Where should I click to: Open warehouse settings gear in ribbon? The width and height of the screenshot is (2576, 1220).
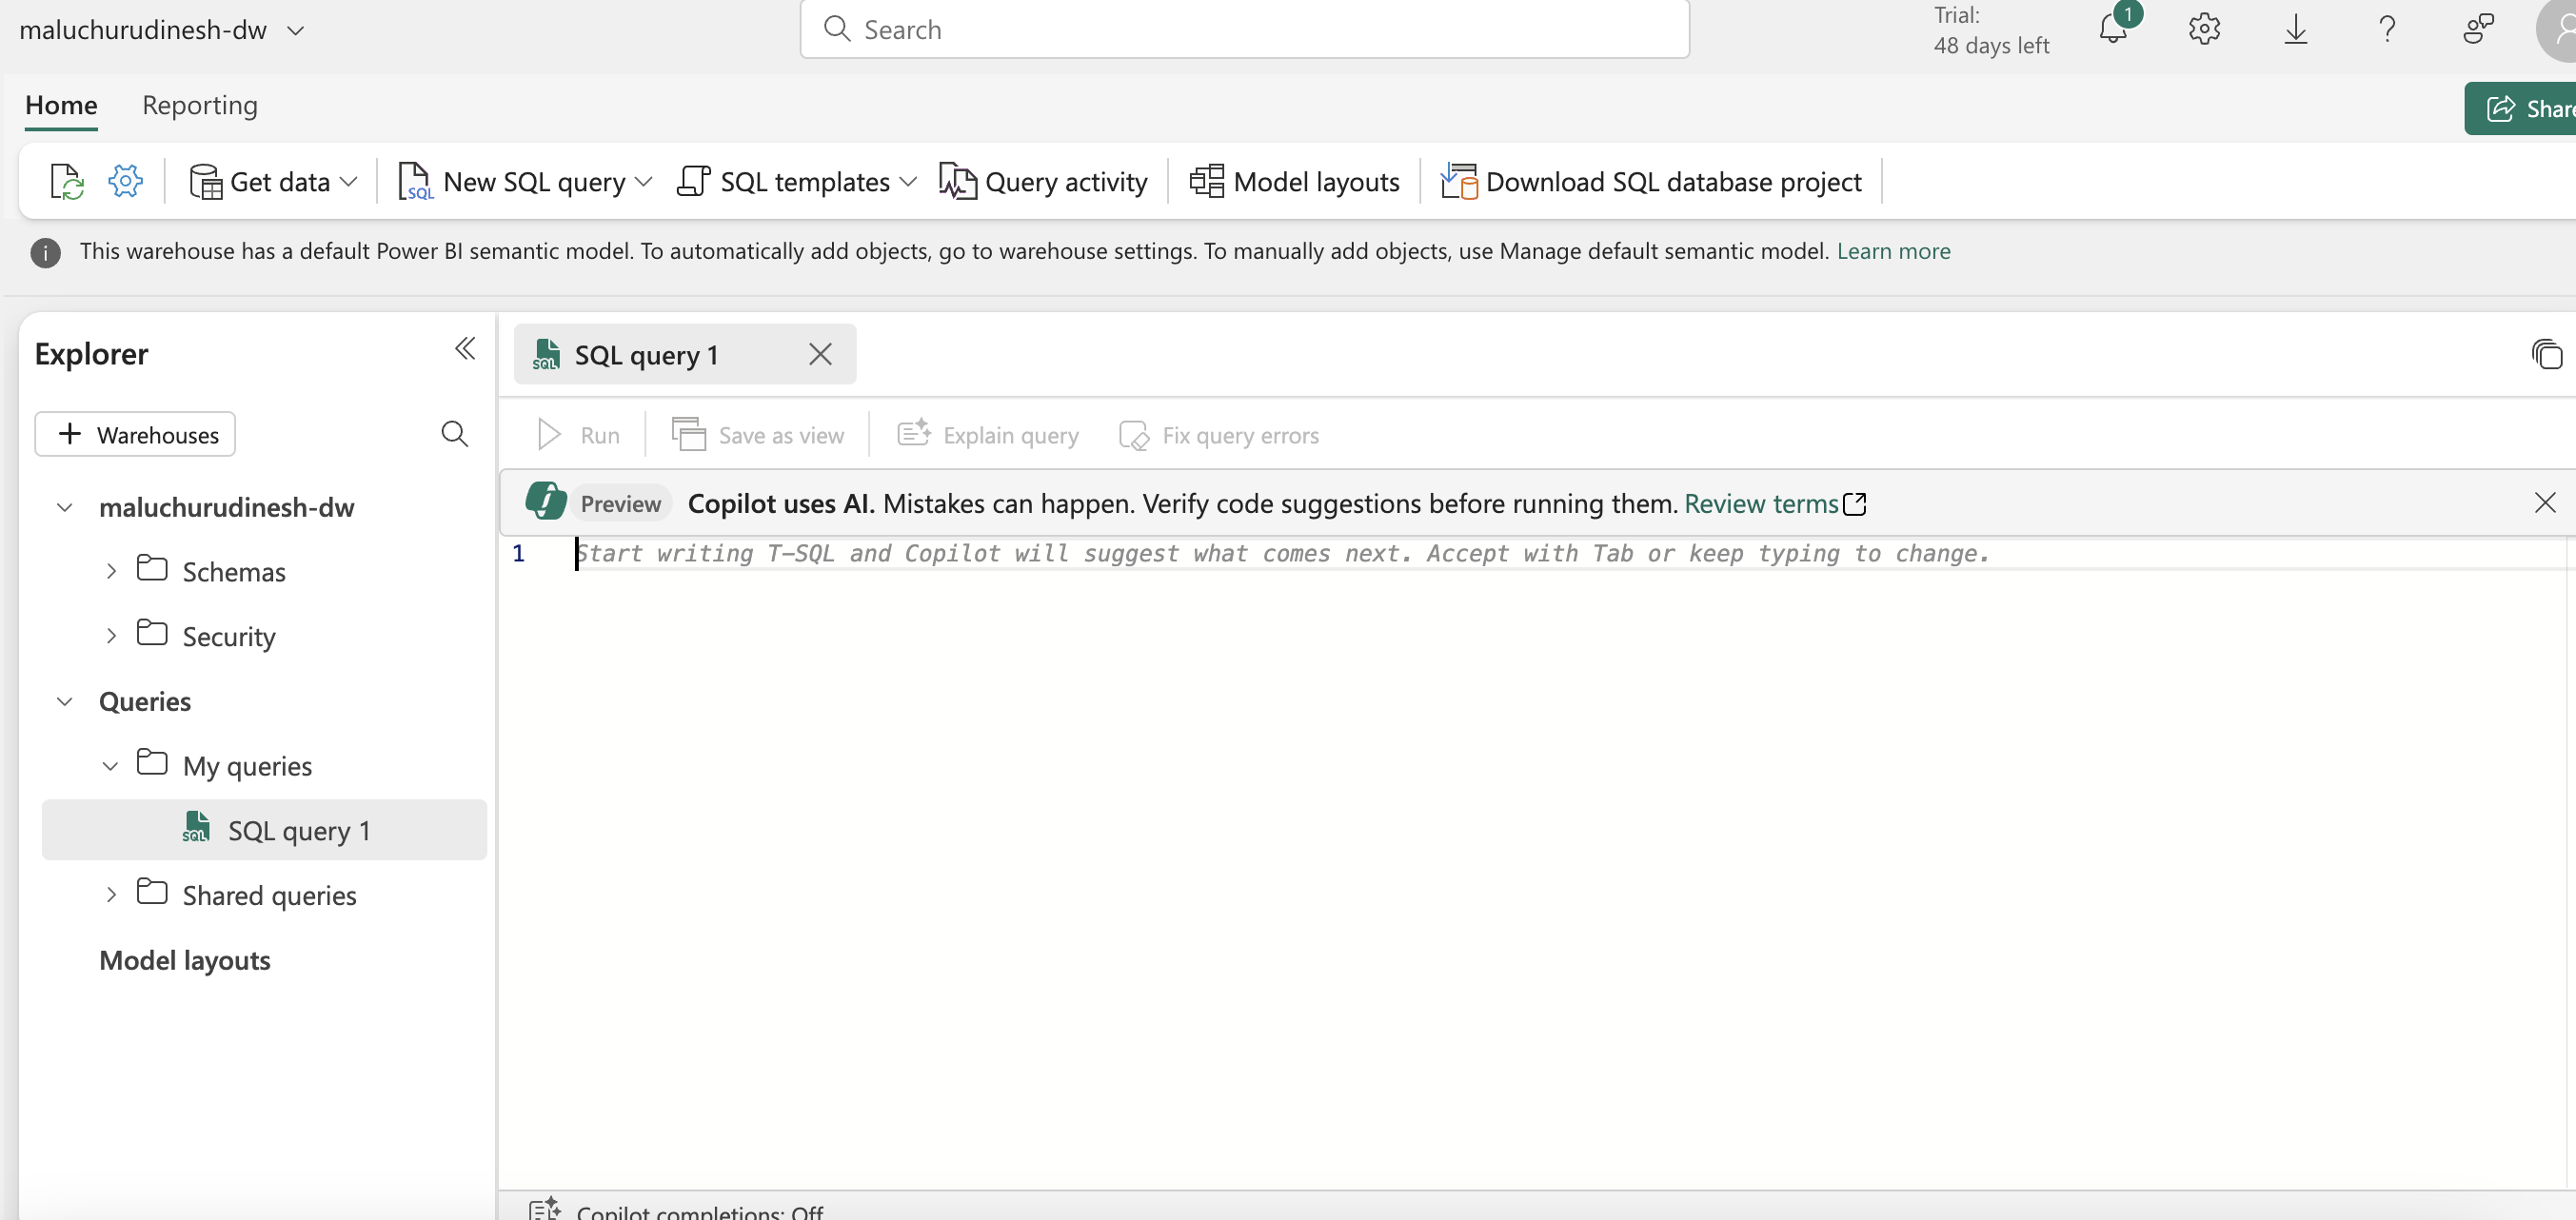click(x=126, y=181)
